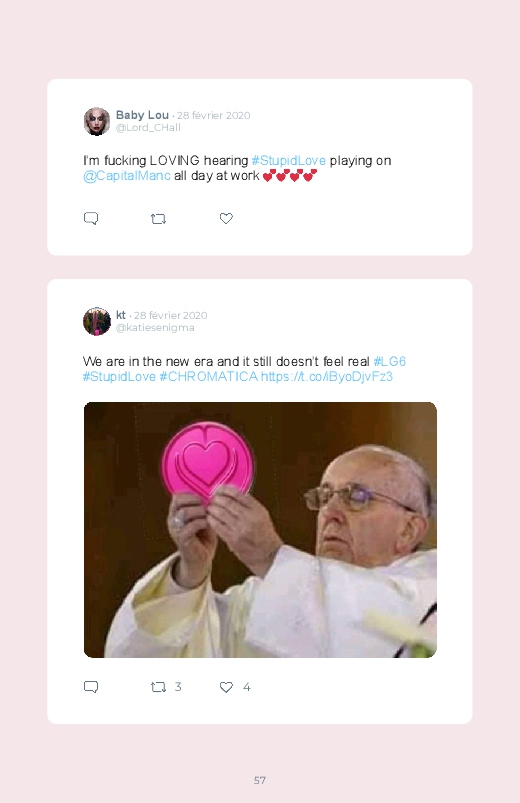The width and height of the screenshot is (520, 803).
Task: Like kt's tweet showing 4 likes
Action: 226,687
